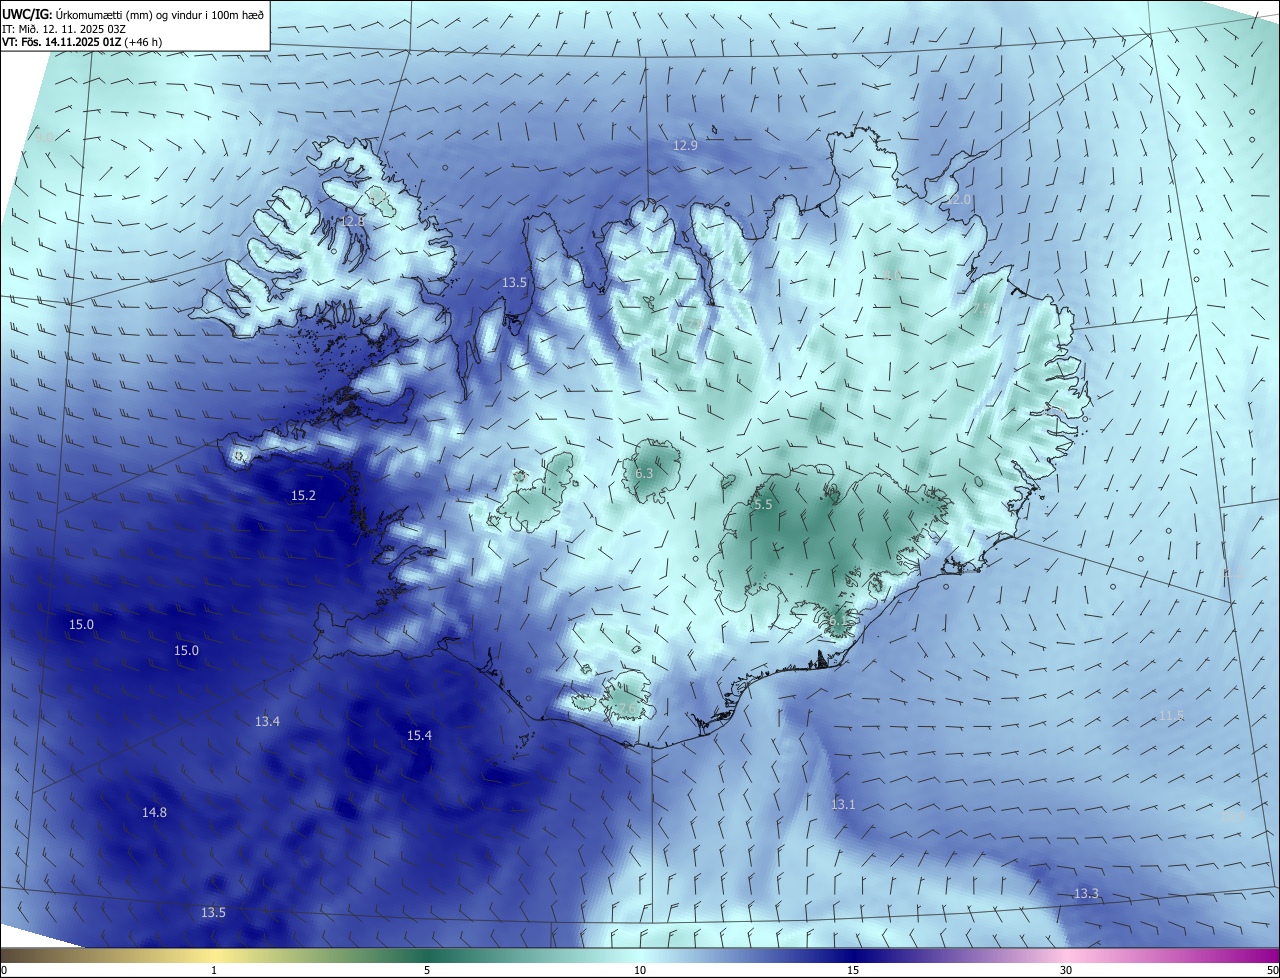Click the 15.2 value label on the map
Viewport: 1280px width, 978px height.
pos(303,496)
